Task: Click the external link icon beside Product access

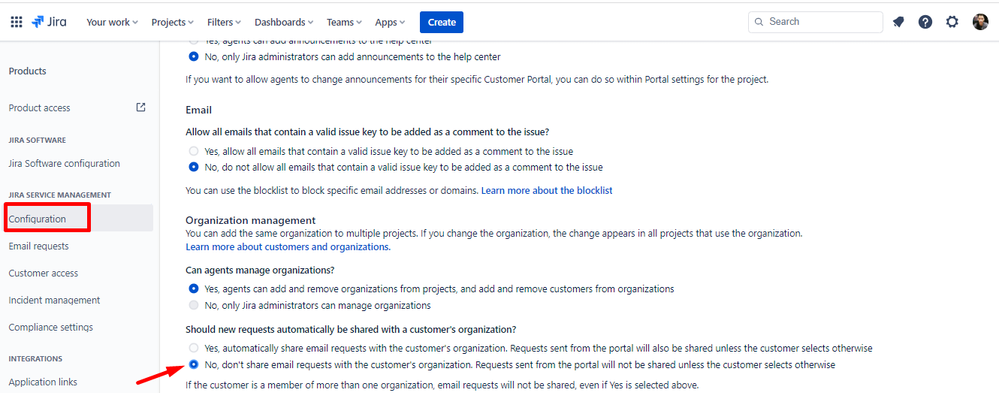Action: pyautogui.click(x=141, y=108)
